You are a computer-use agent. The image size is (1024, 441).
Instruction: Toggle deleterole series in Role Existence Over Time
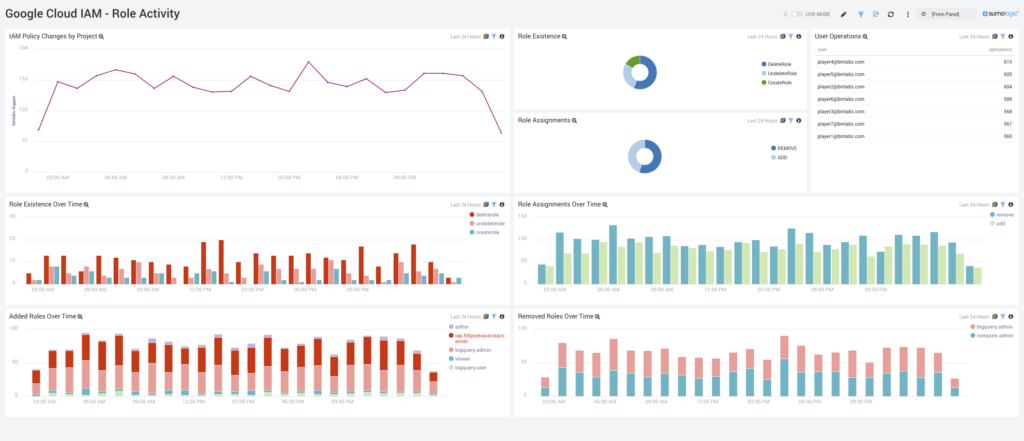[x=484, y=214]
